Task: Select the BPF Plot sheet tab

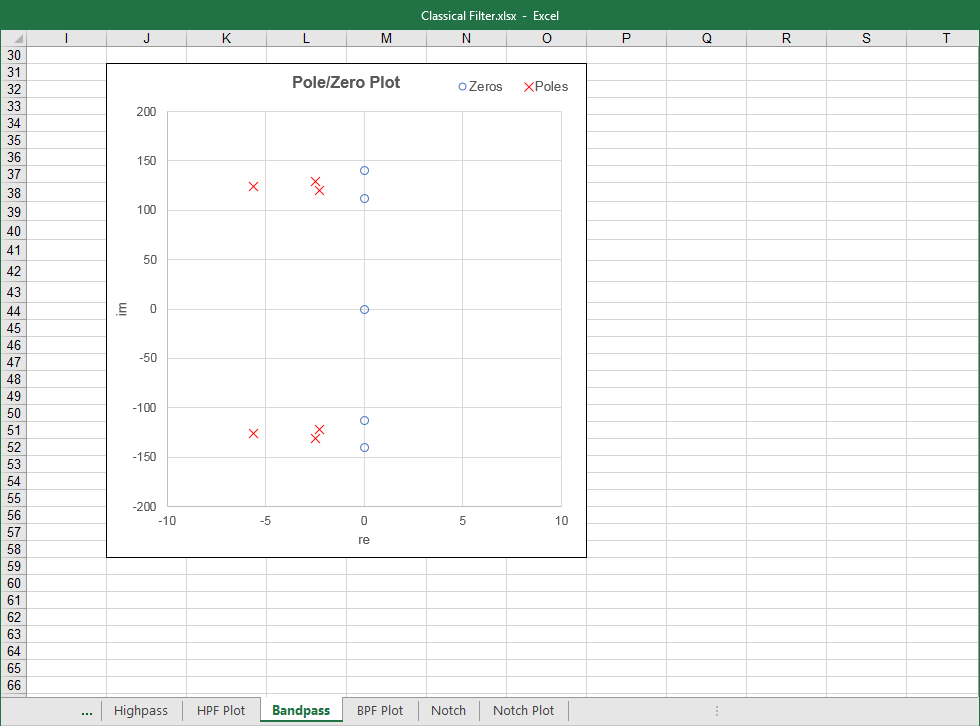Action: 380,710
